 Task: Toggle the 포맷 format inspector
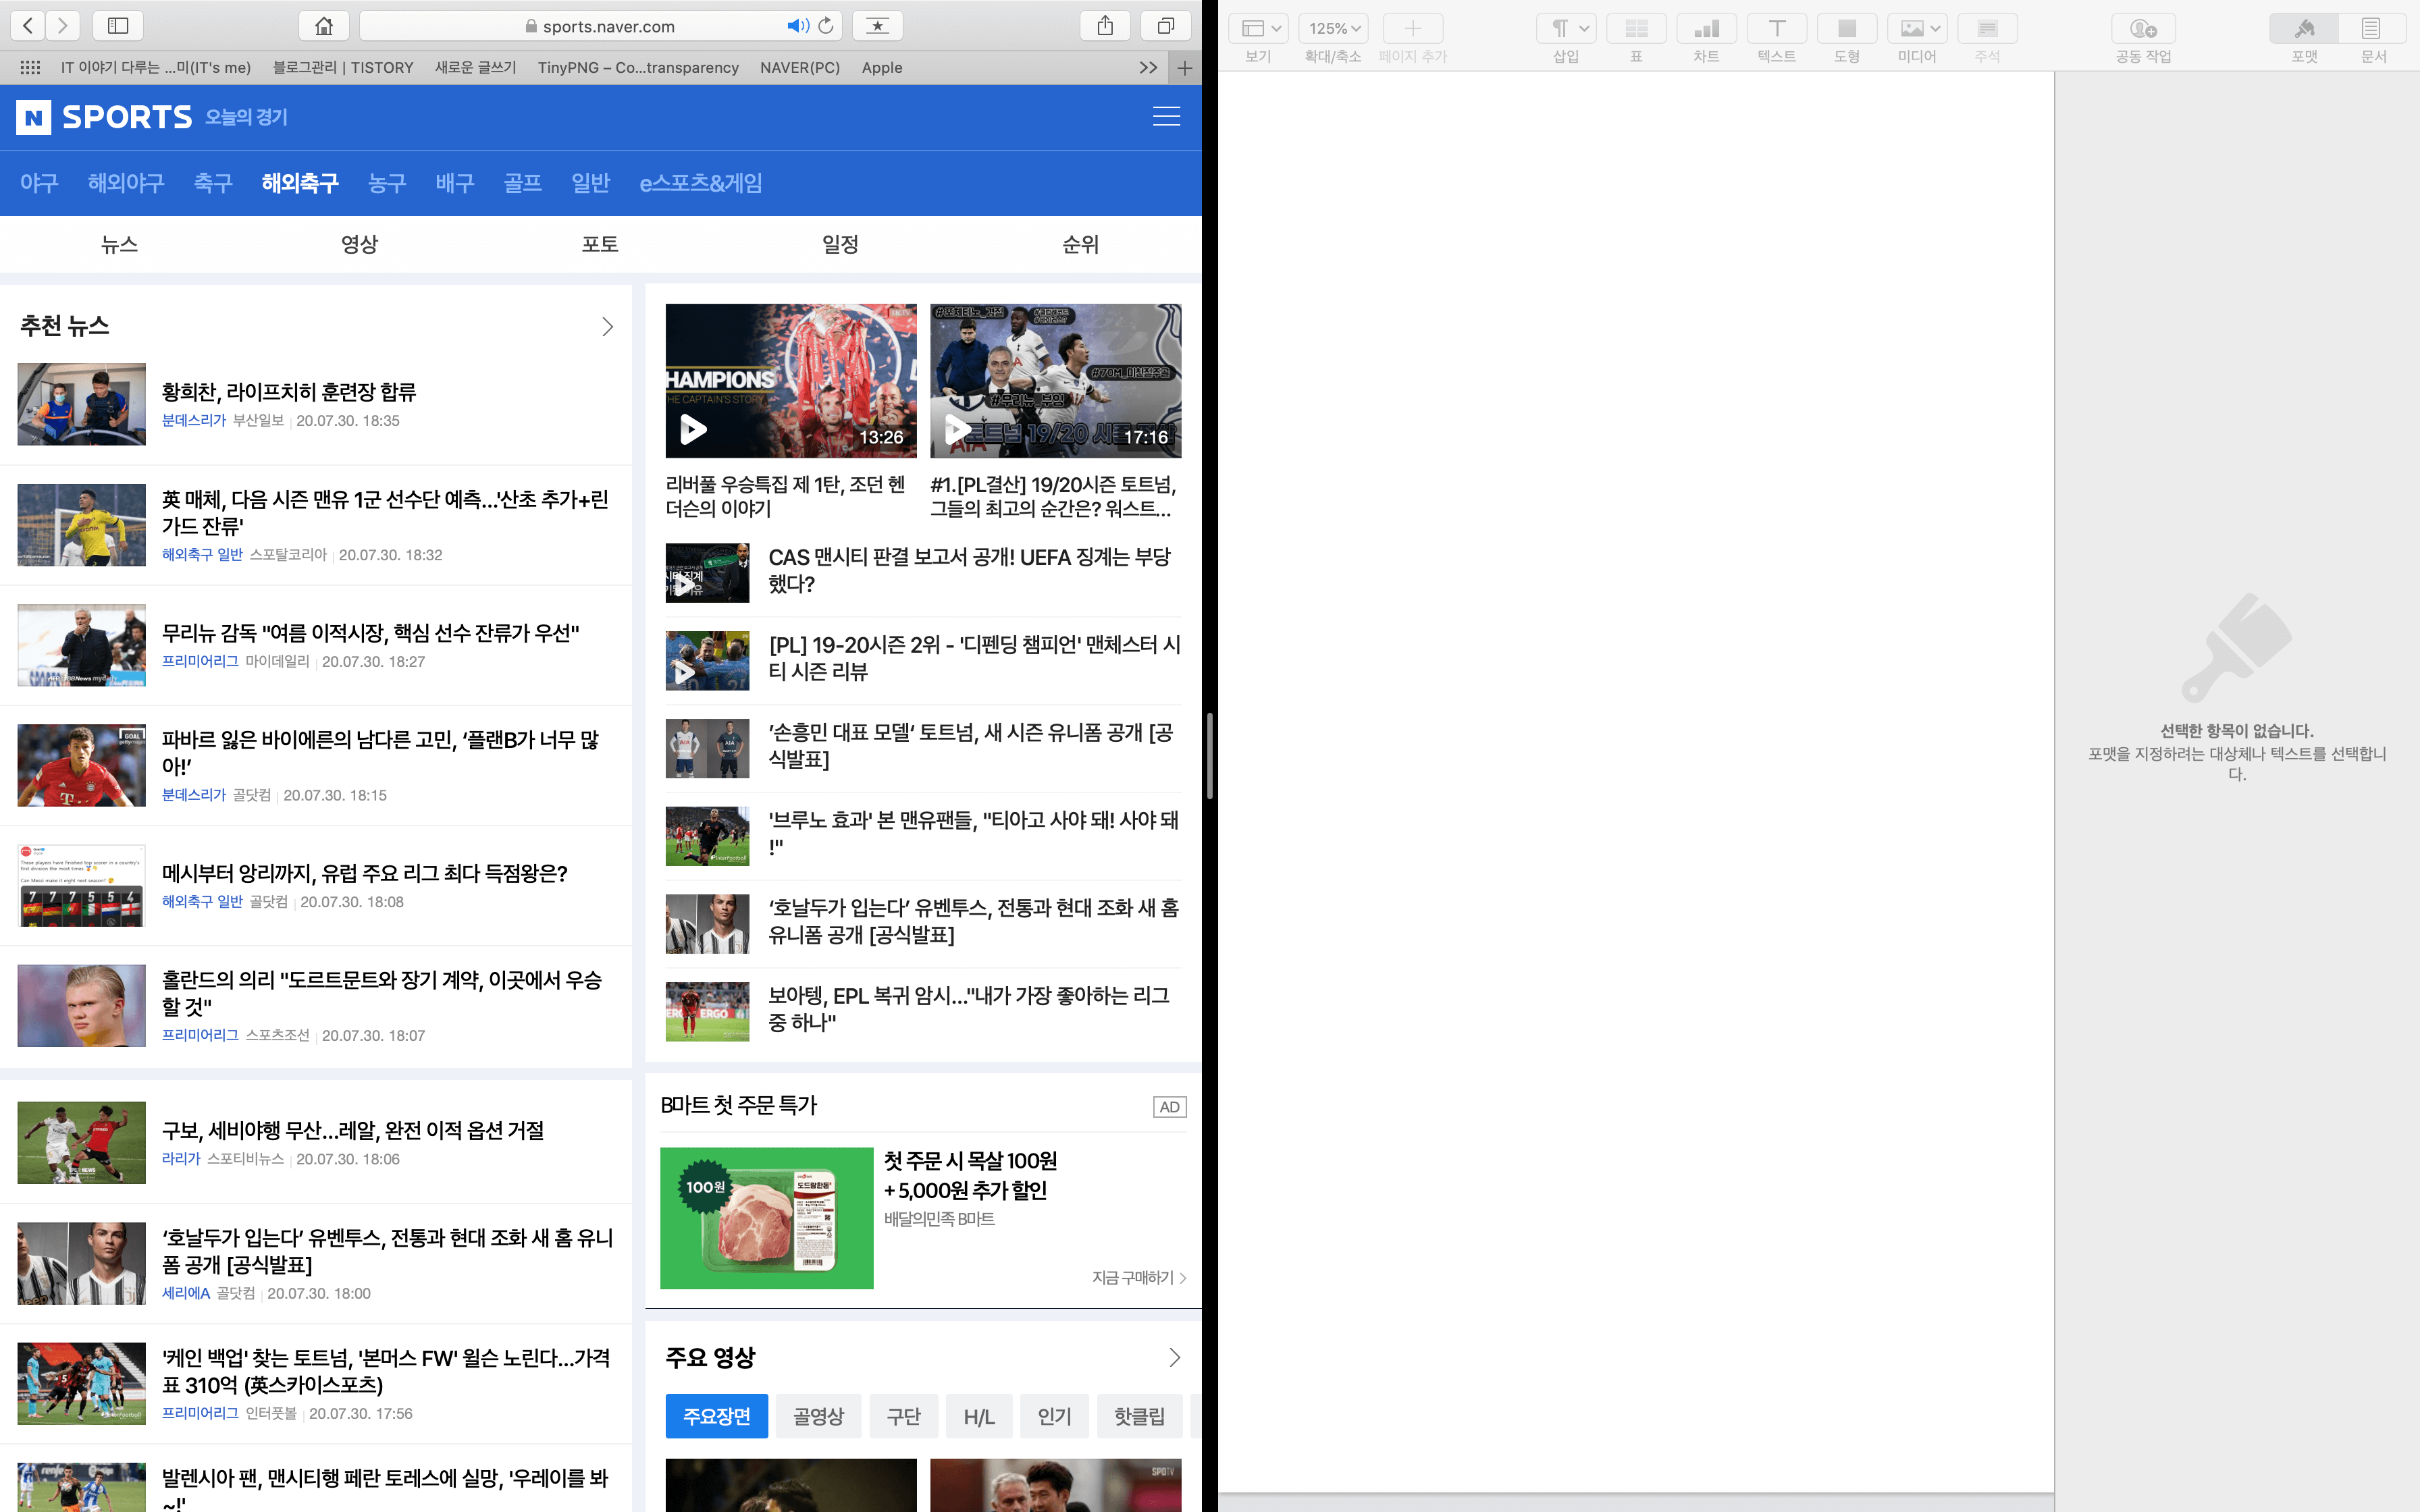click(x=2304, y=29)
